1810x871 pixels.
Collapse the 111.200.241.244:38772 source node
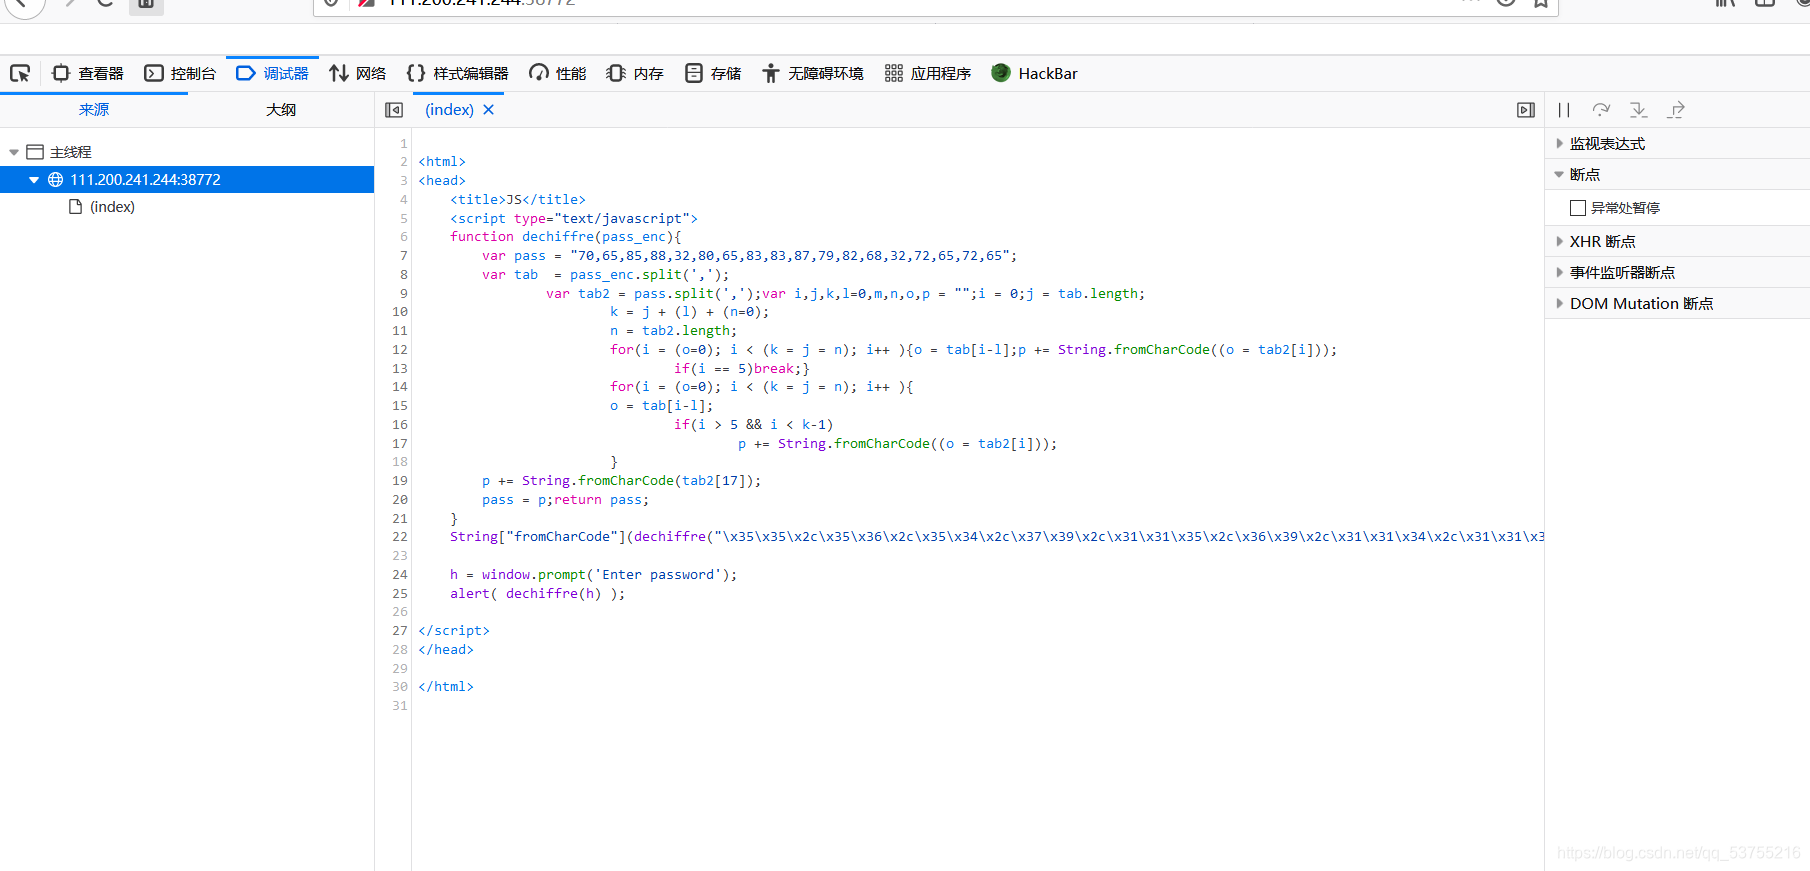coord(34,180)
